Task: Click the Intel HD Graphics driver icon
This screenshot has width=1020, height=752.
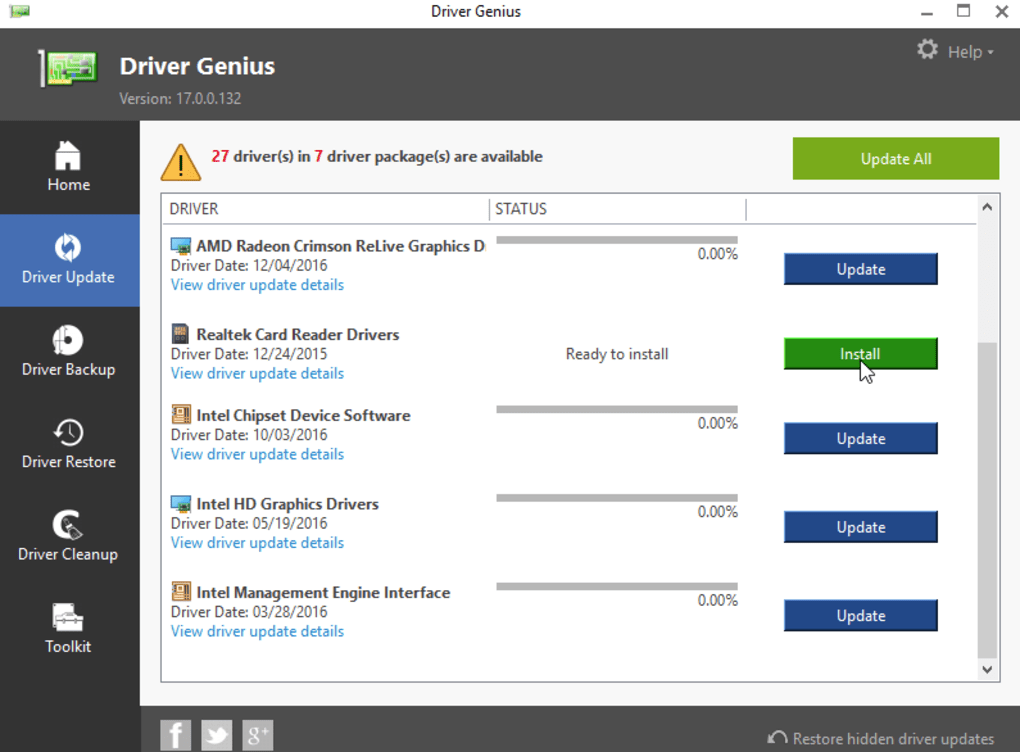Action: pyautogui.click(x=181, y=504)
